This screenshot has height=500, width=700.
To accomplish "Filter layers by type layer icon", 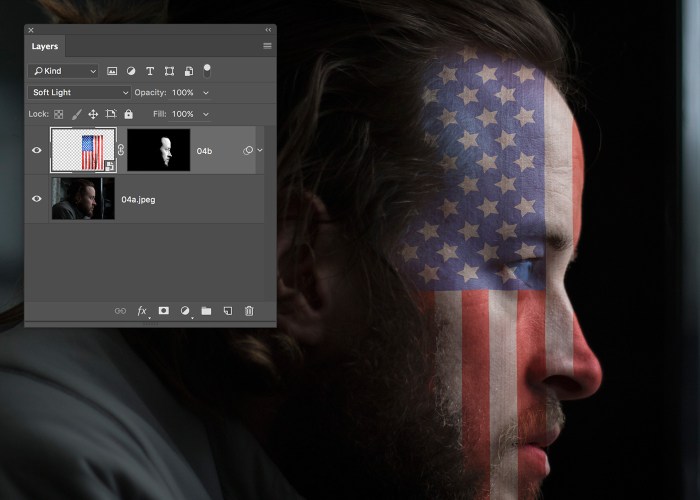I will pyautogui.click(x=150, y=71).
